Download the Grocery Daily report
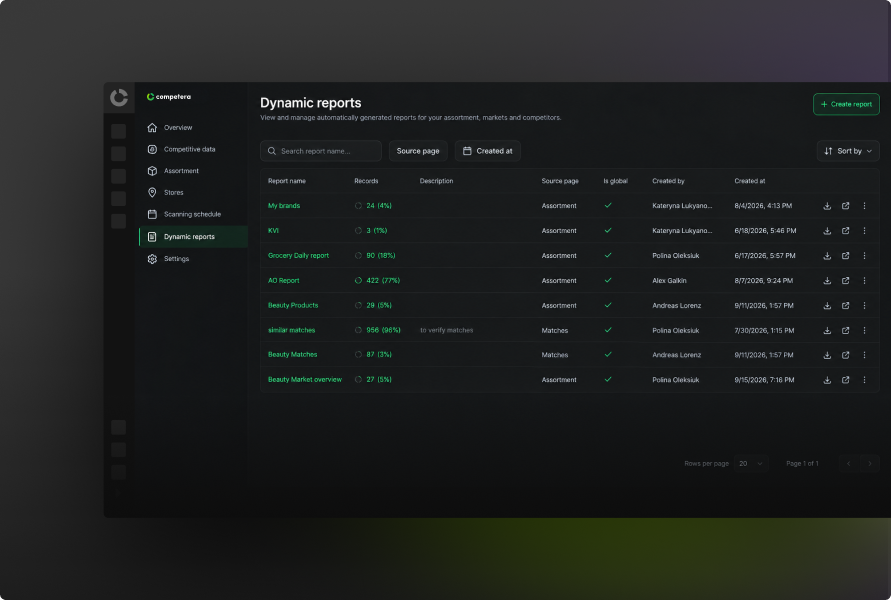The height and width of the screenshot is (600, 891). (827, 256)
